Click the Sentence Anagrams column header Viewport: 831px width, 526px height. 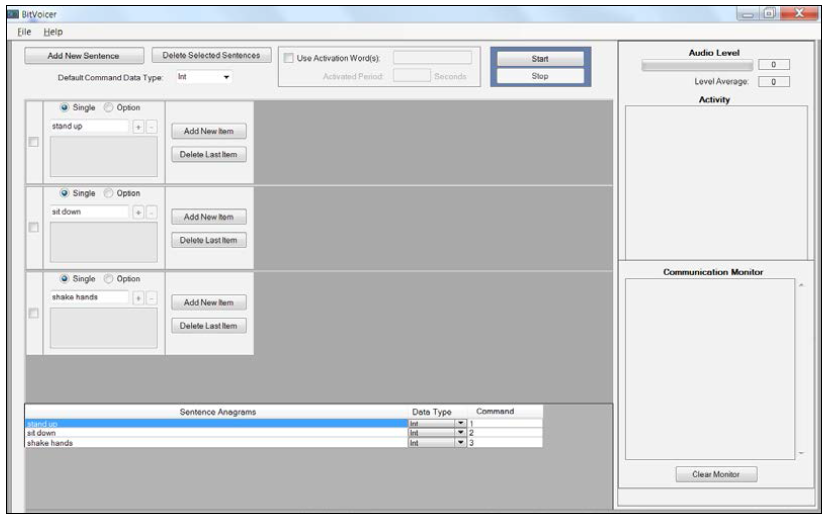pyautogui.click(x=217, y=412)
